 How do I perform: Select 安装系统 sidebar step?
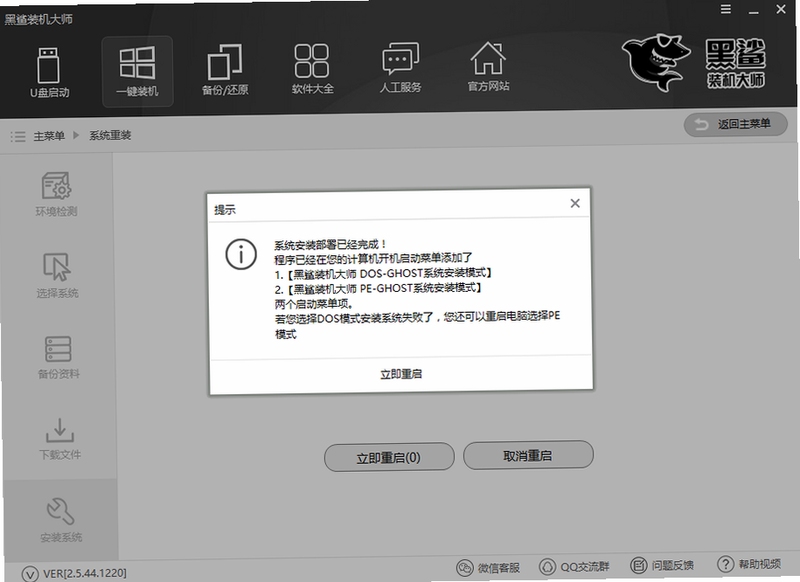pyautogui.click(x=61, y=519)
